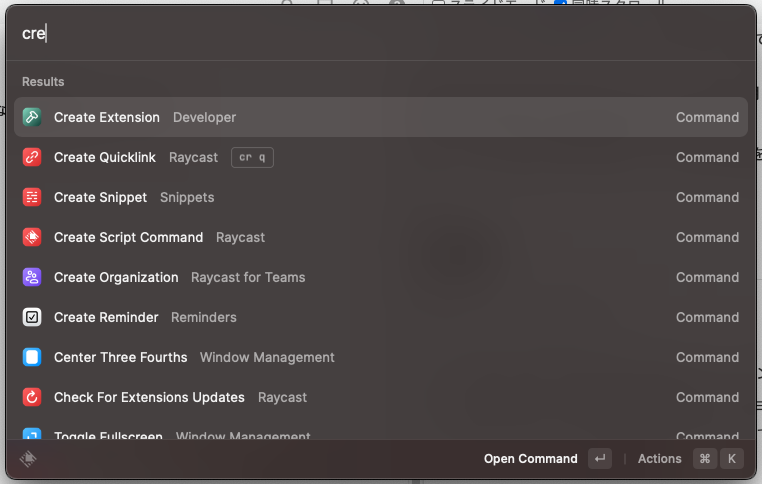Image resolution: width=762 pixels, height=484 pixels.
Task: Click the K key badge in action bar
Action: pos(732,458)
